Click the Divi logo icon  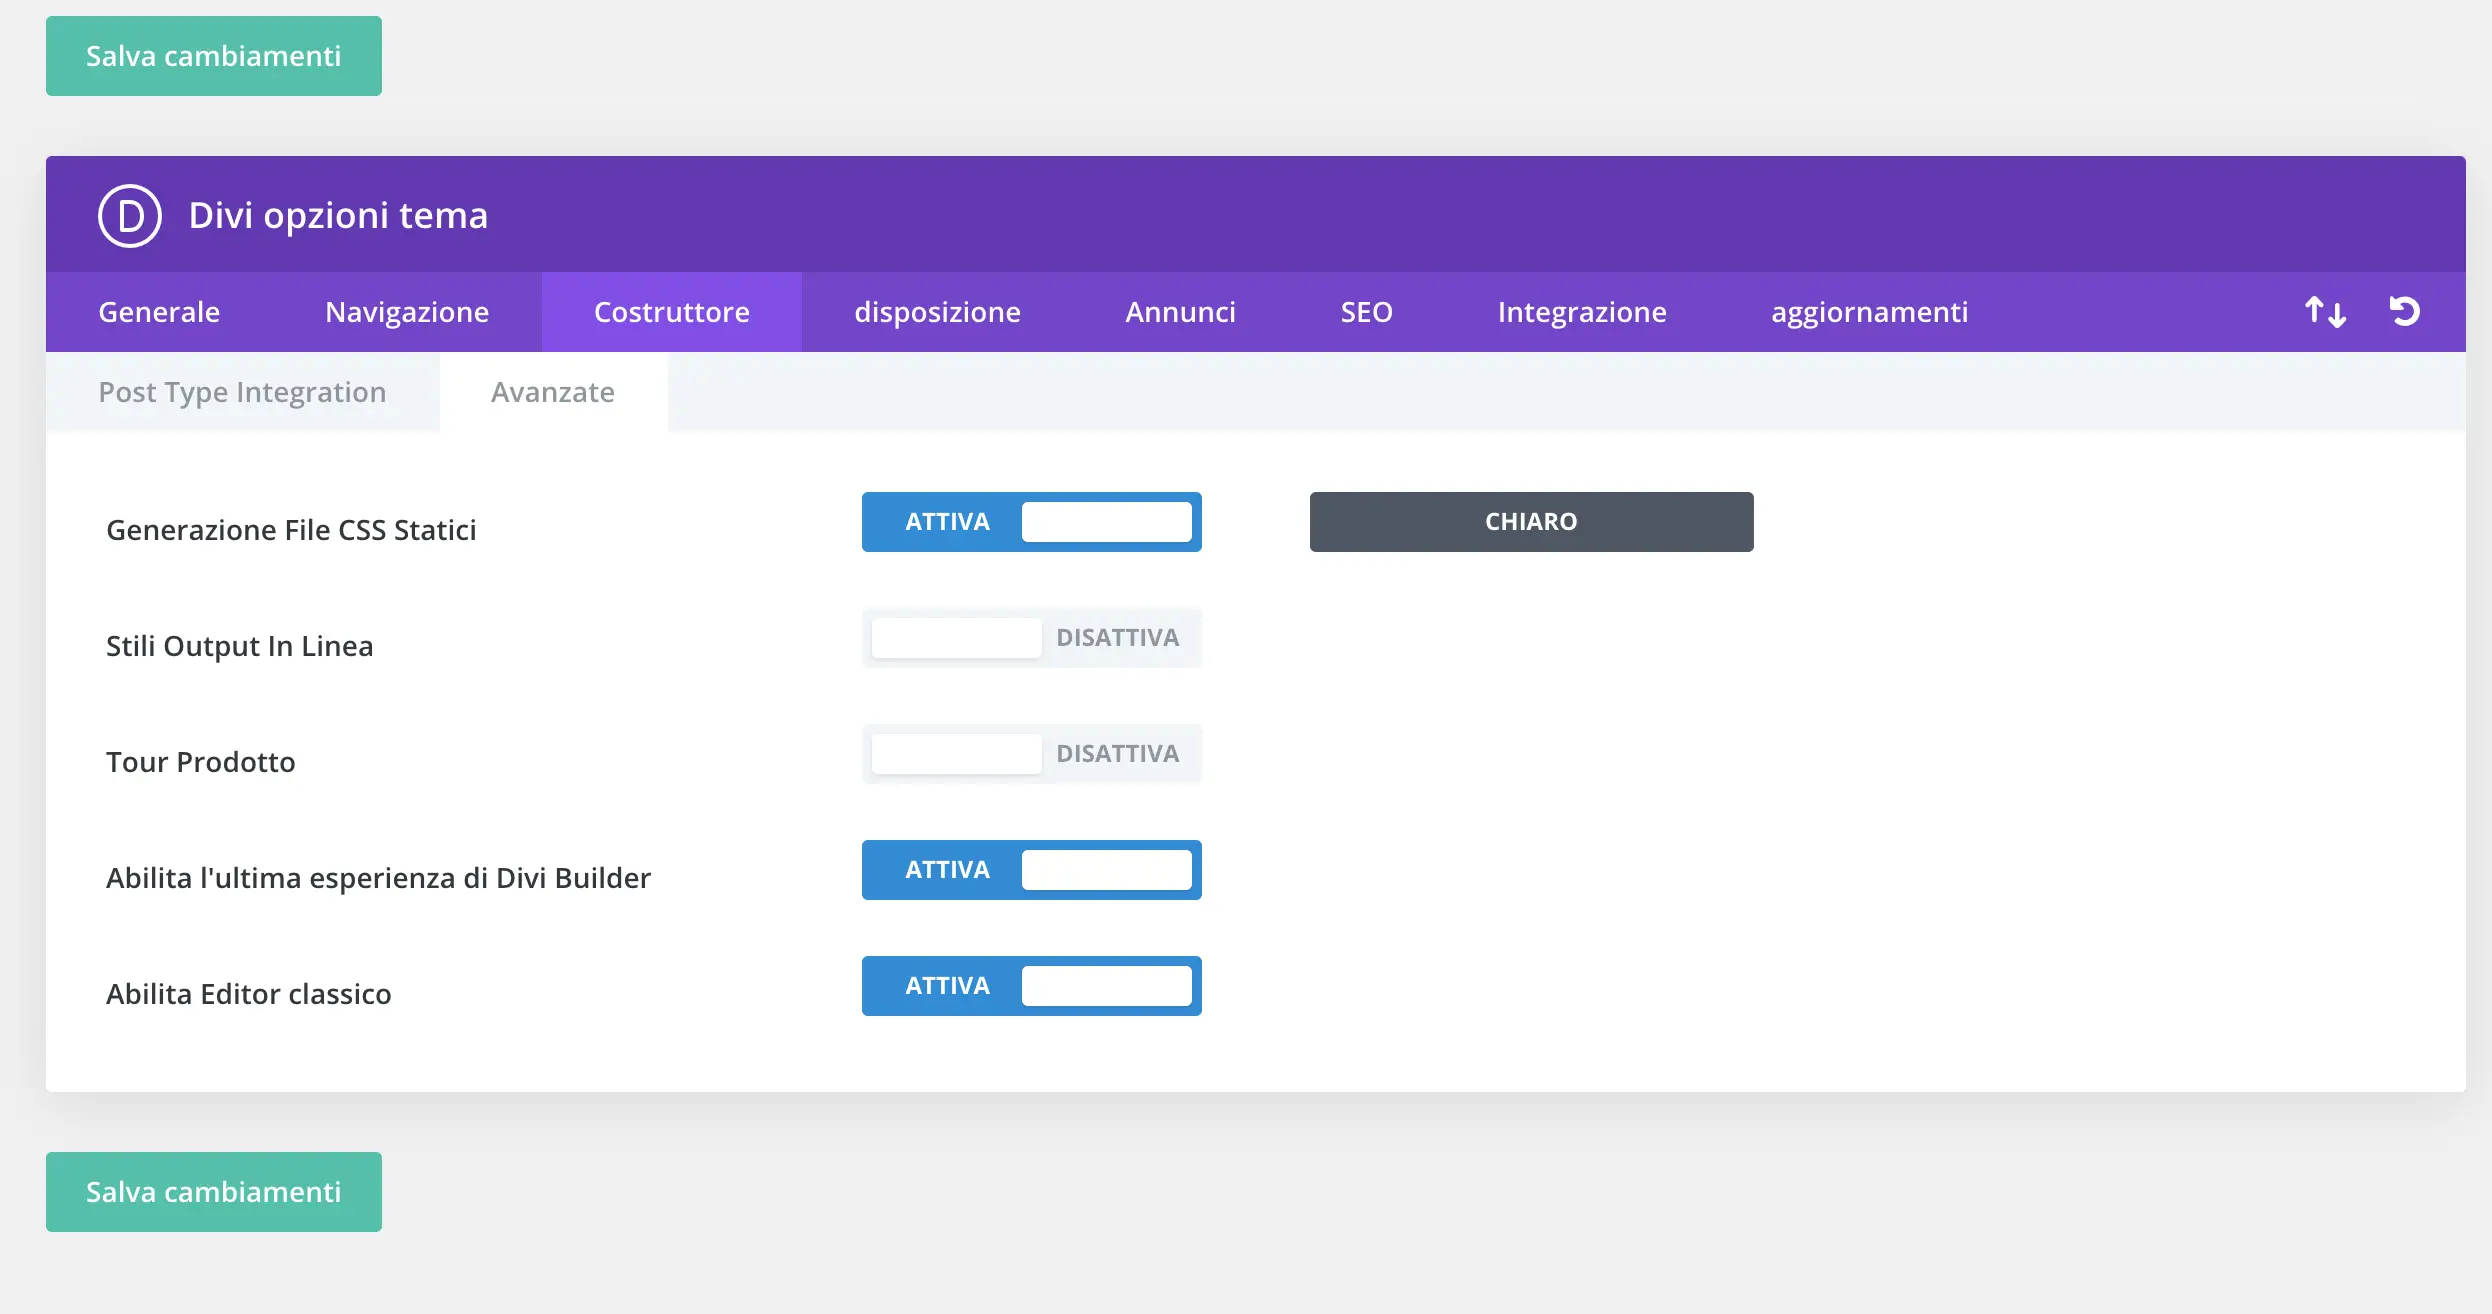pyautogui.click(x=130, y=215)
